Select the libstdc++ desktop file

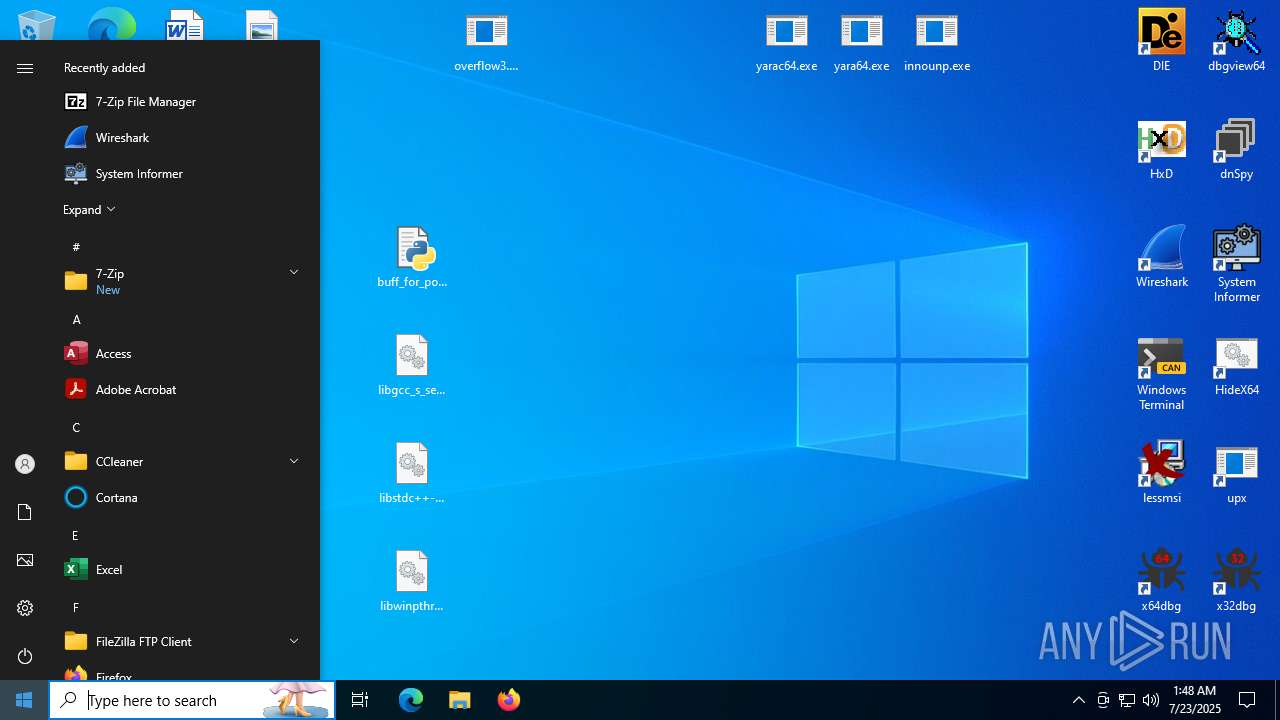[412, 473]
